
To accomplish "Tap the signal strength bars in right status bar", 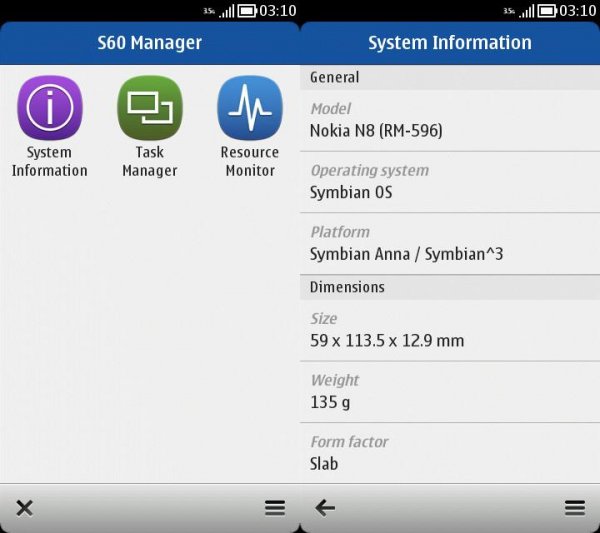I will point(527,11).
